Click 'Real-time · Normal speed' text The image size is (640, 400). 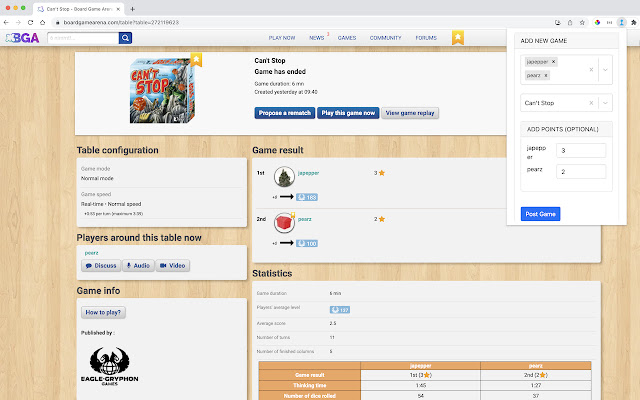(111, 204)
